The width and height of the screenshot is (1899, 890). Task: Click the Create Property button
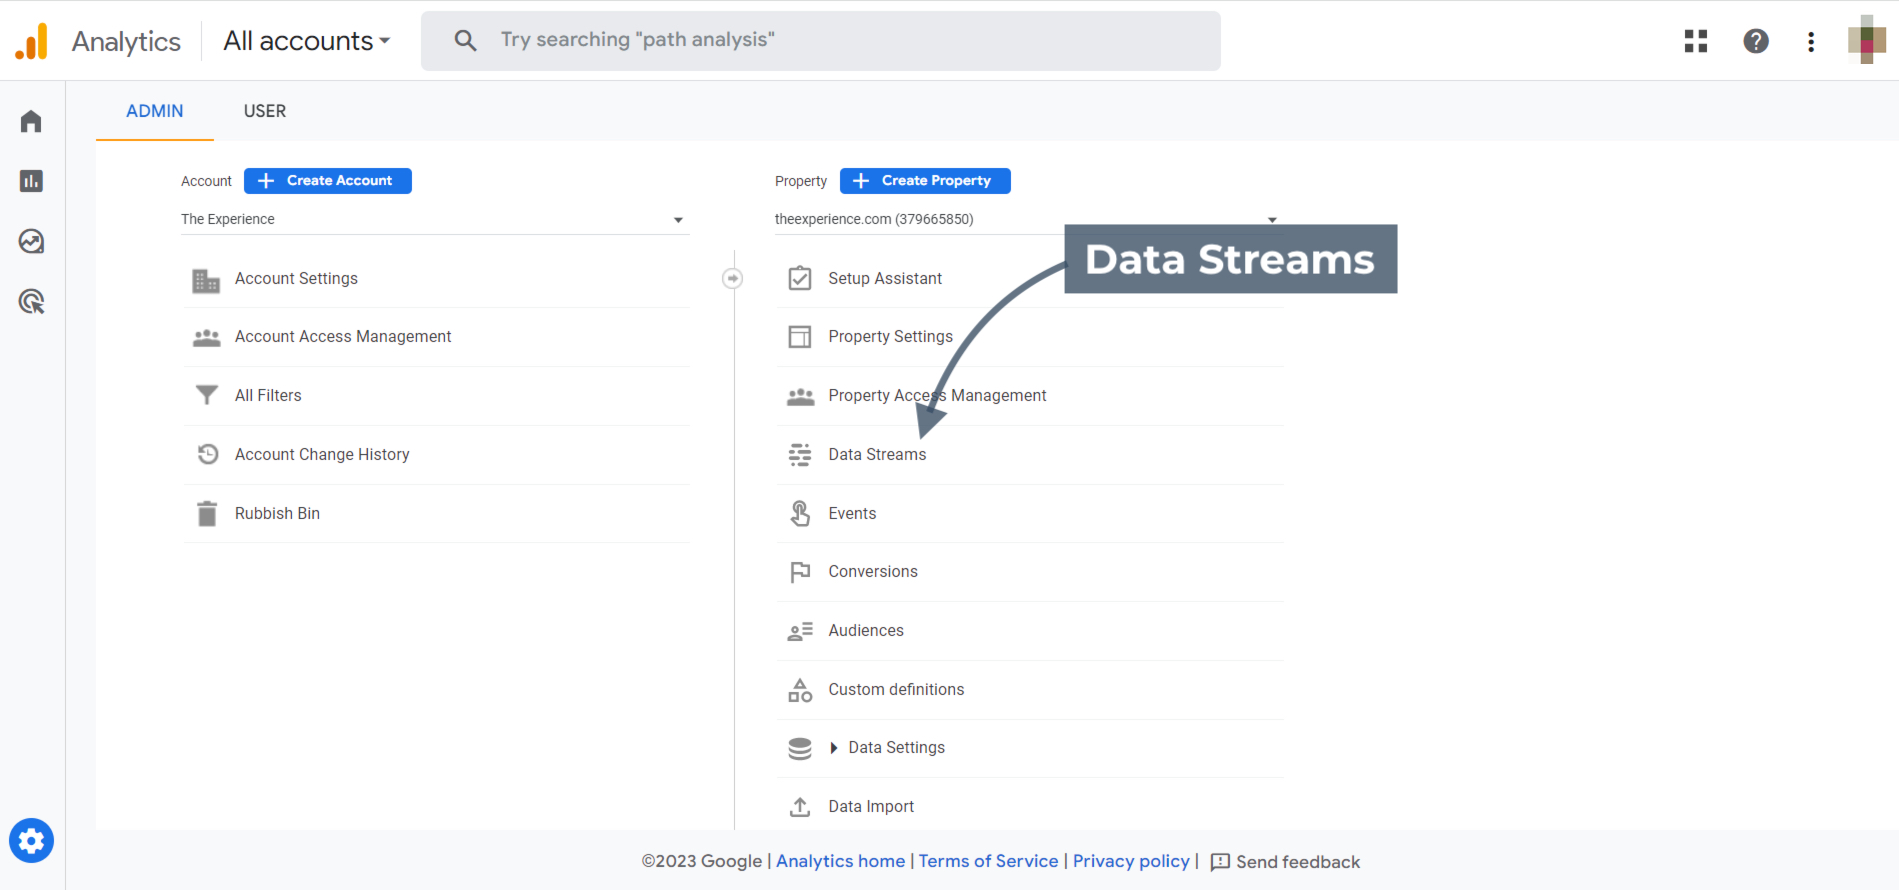pos(925,181)
